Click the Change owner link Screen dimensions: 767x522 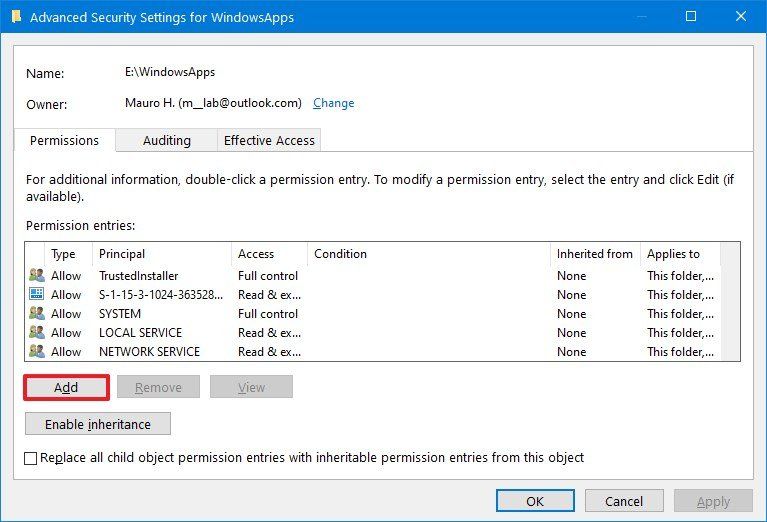click(333, 103)
